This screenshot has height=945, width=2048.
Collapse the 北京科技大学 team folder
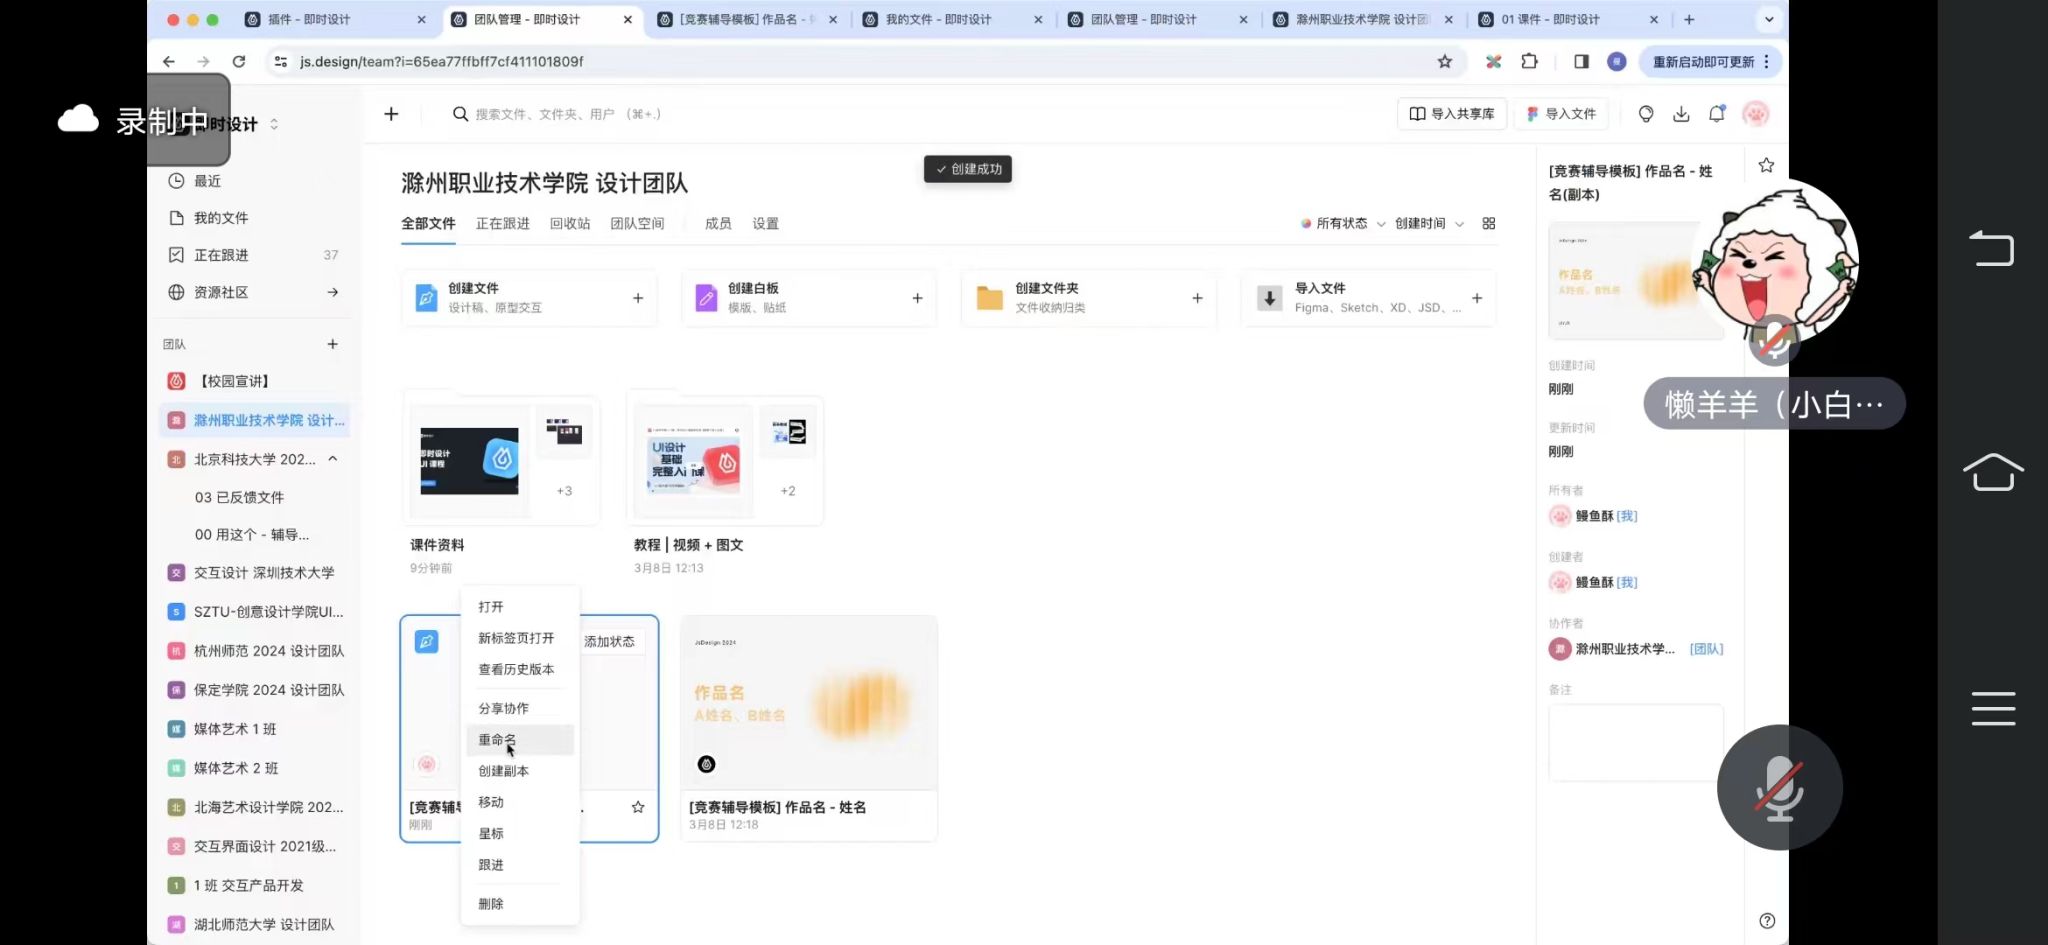coord(333,459)
